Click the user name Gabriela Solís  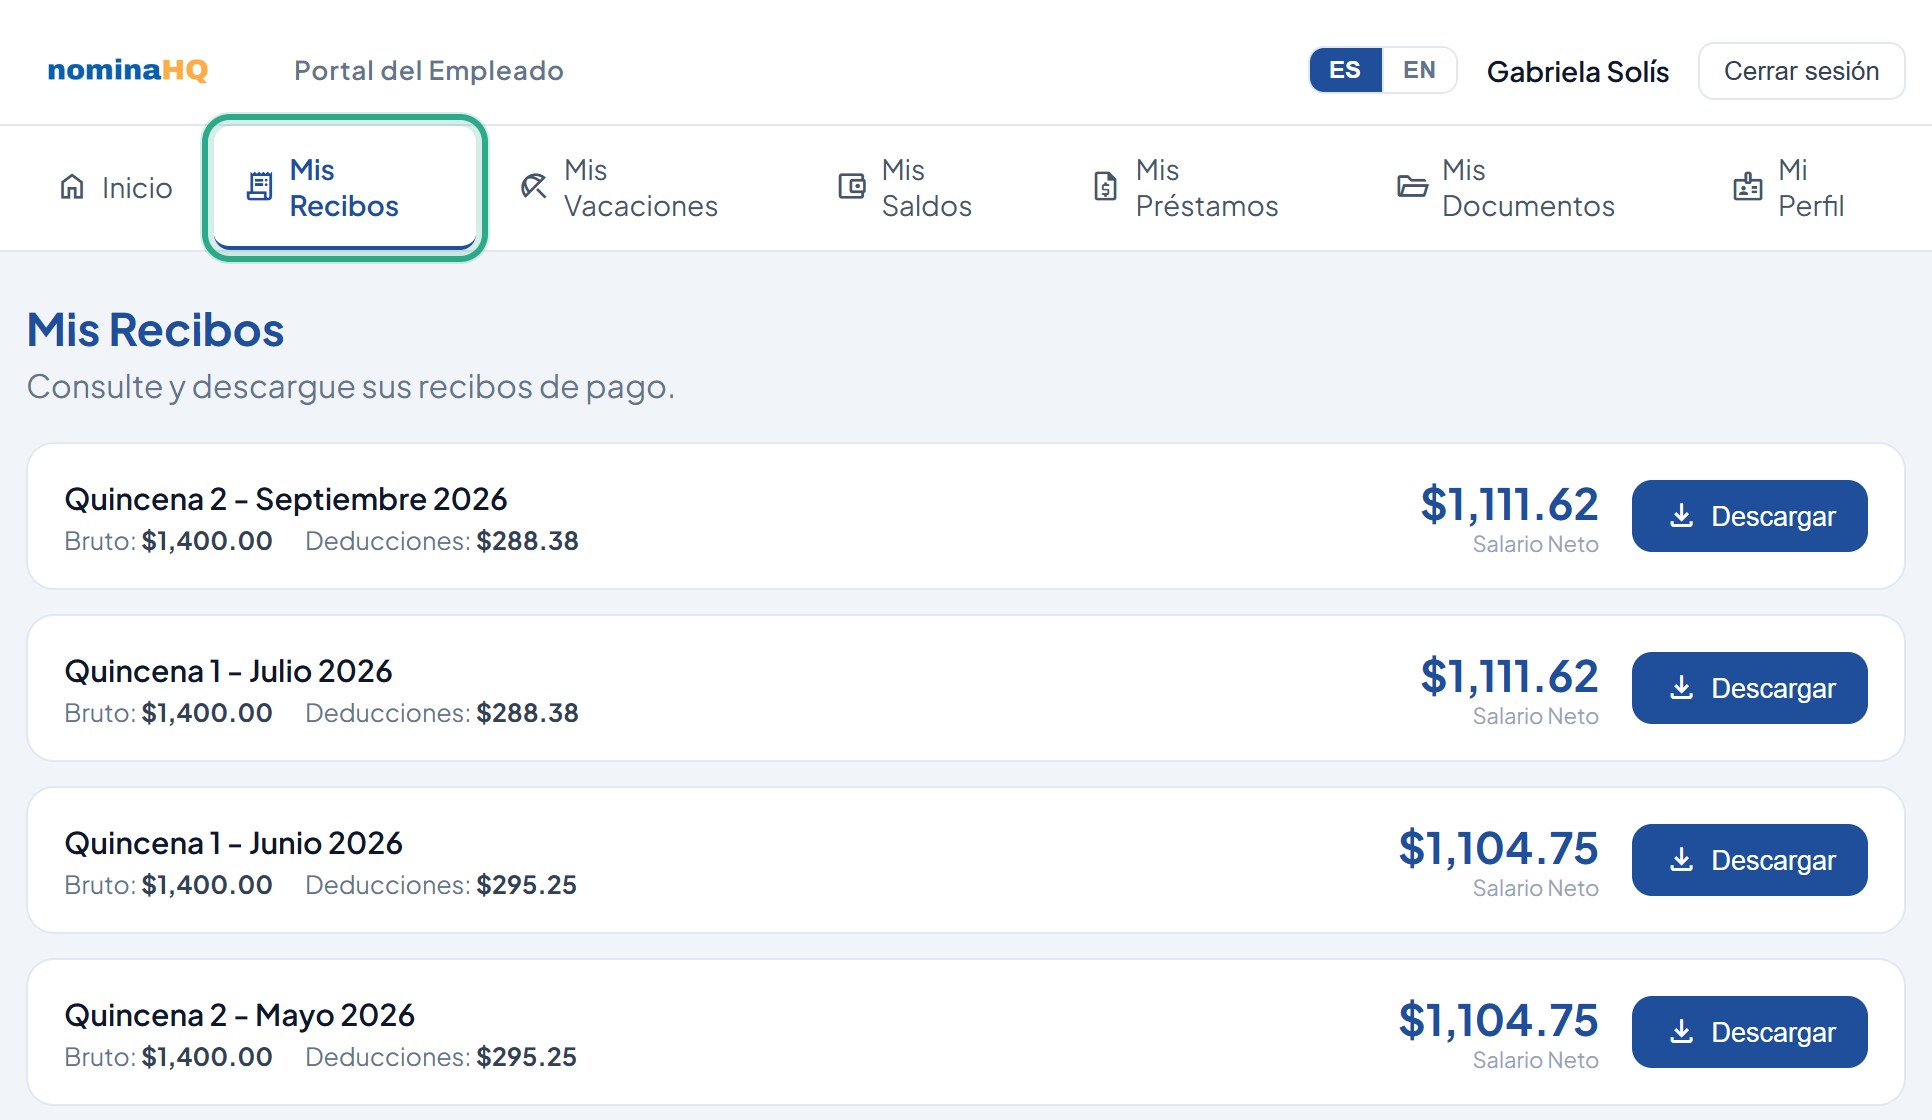point(1578,72)
